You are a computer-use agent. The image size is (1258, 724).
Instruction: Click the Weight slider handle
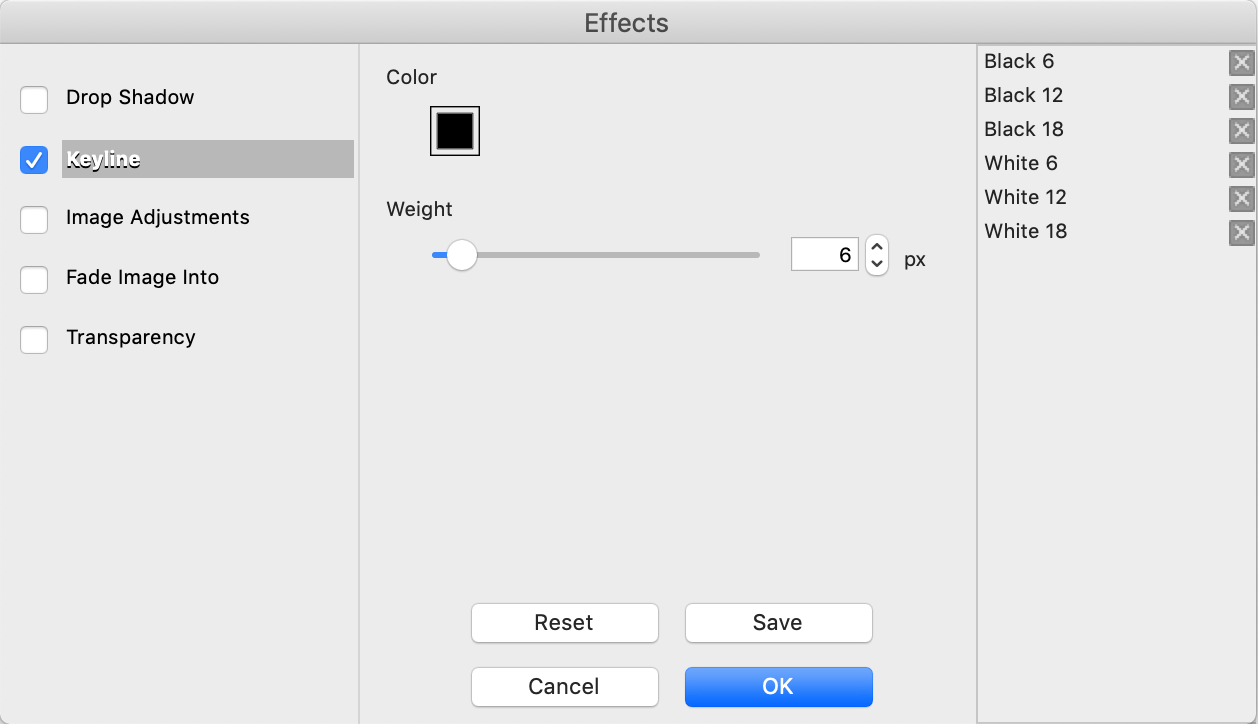461,255
